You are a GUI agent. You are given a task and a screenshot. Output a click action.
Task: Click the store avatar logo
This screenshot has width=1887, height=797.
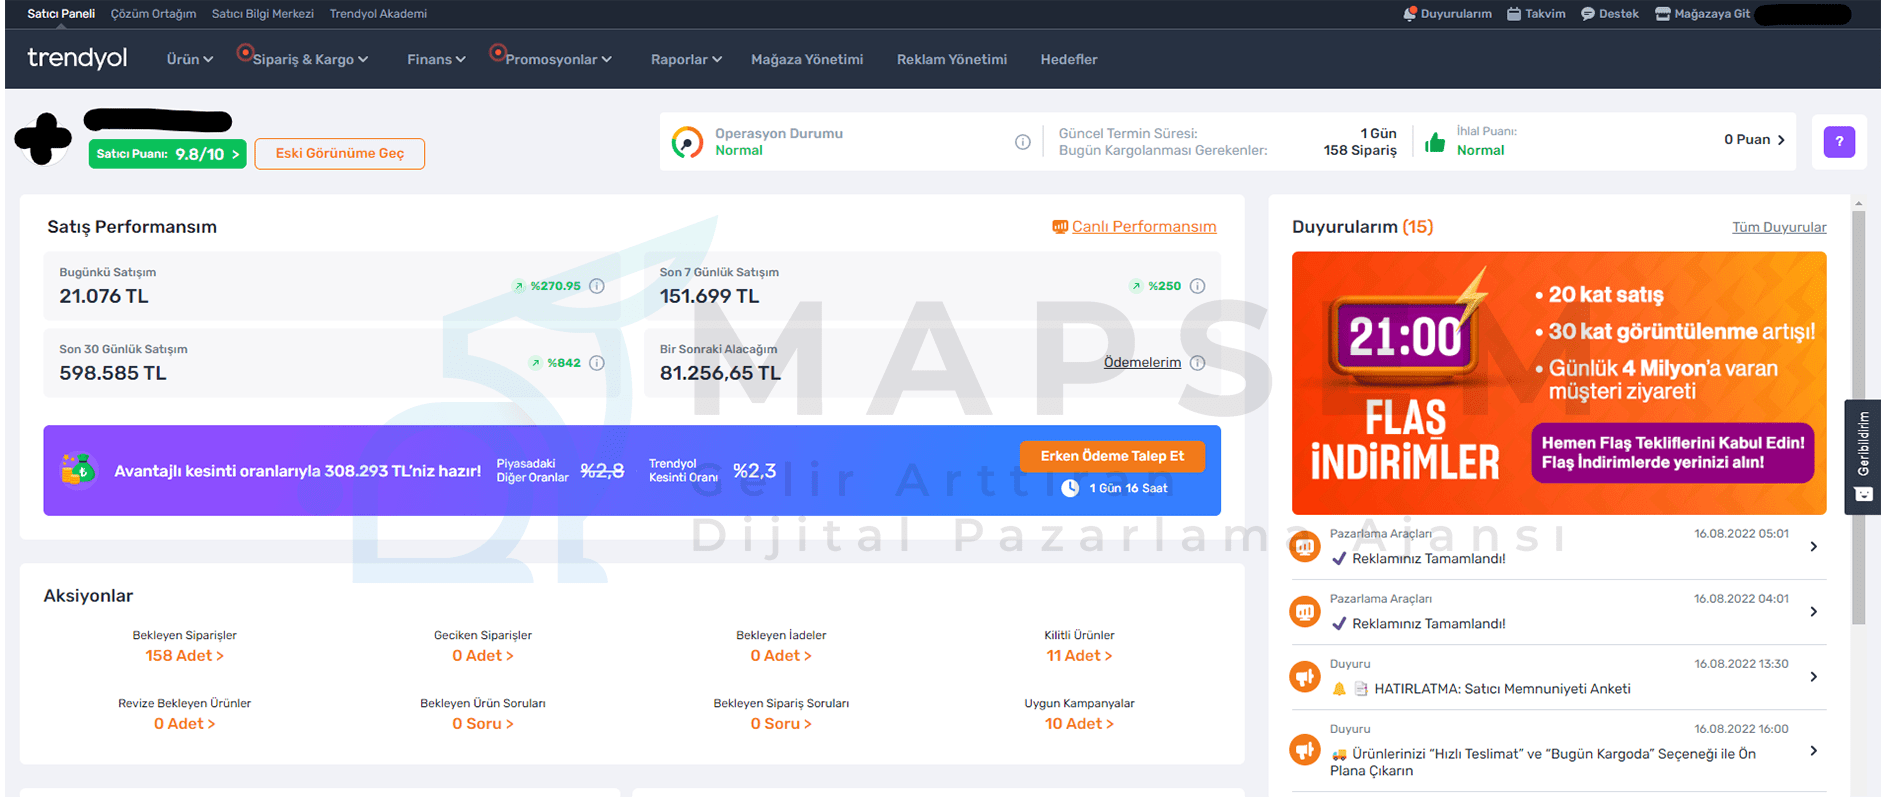click(x=43, y=139)
